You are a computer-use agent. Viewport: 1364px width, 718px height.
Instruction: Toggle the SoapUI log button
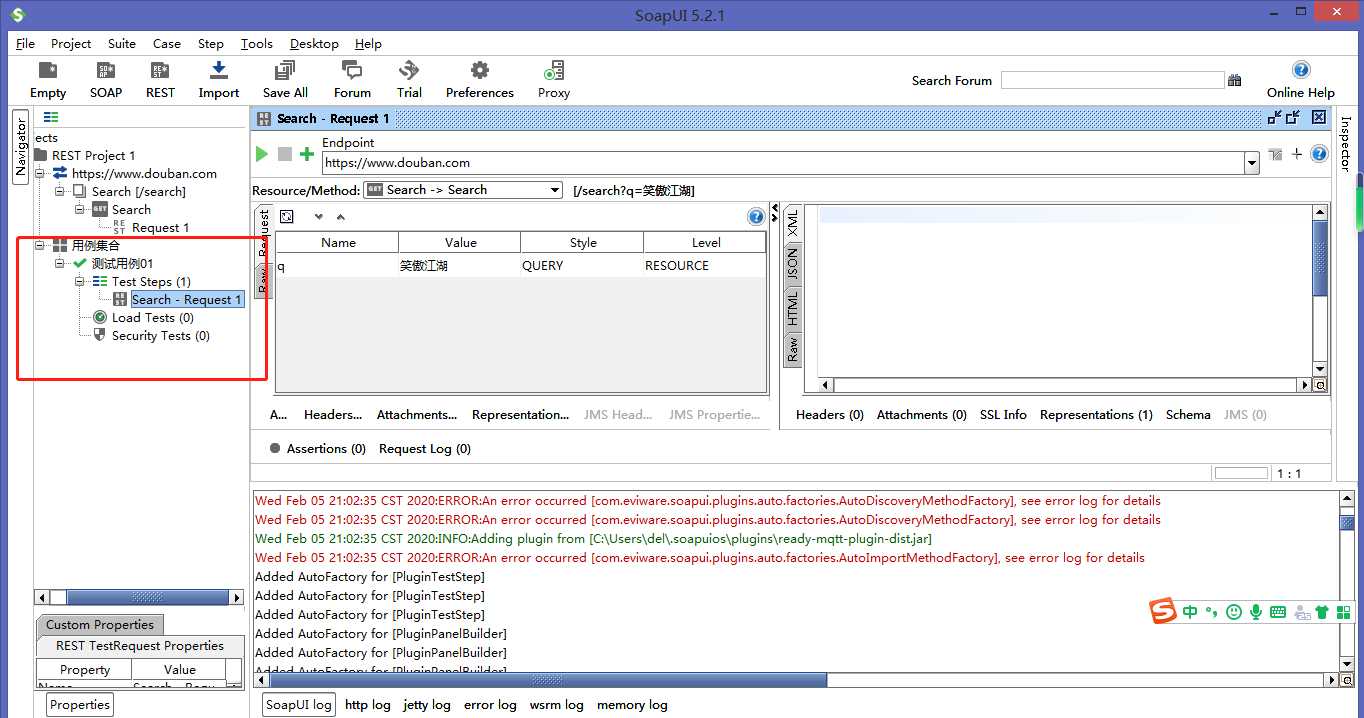point(298,704)
